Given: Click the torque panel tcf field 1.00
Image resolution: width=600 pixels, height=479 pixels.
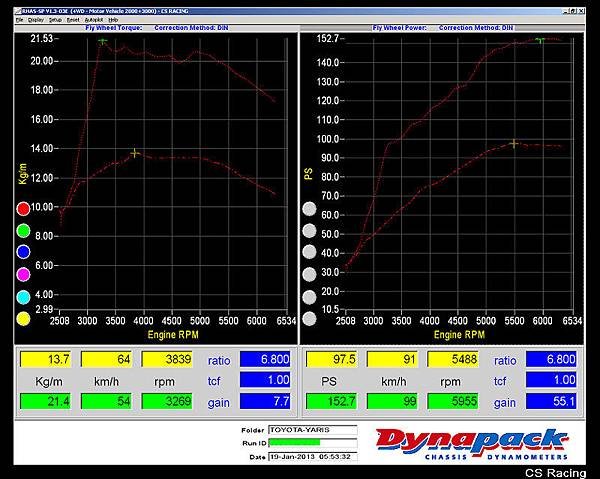Looking at the screenshot, I should pyautogui.click(x=265, y=380).
